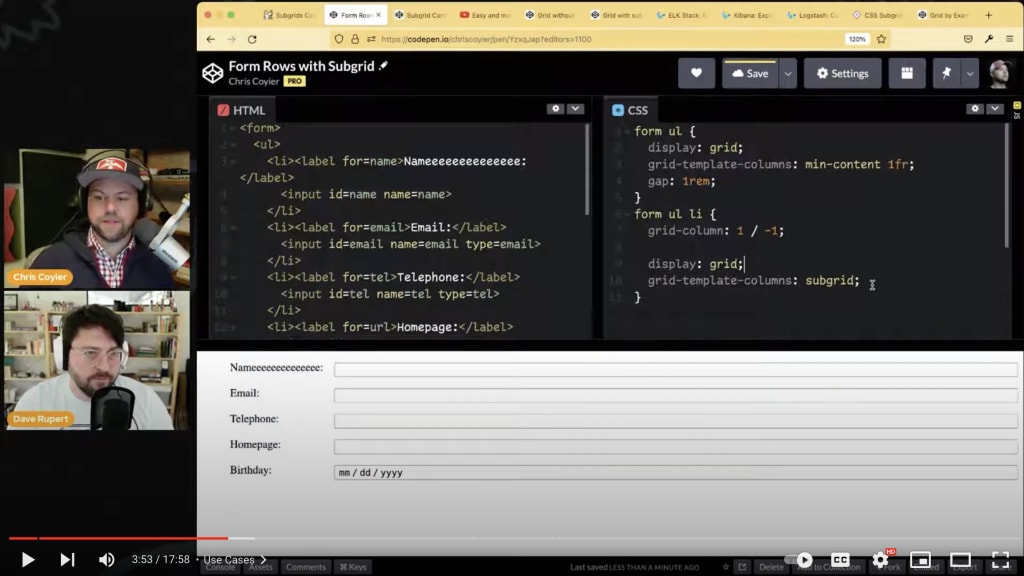Click the codepen.io URL address bar
The image size is (1024, 576).
point(487,39)
